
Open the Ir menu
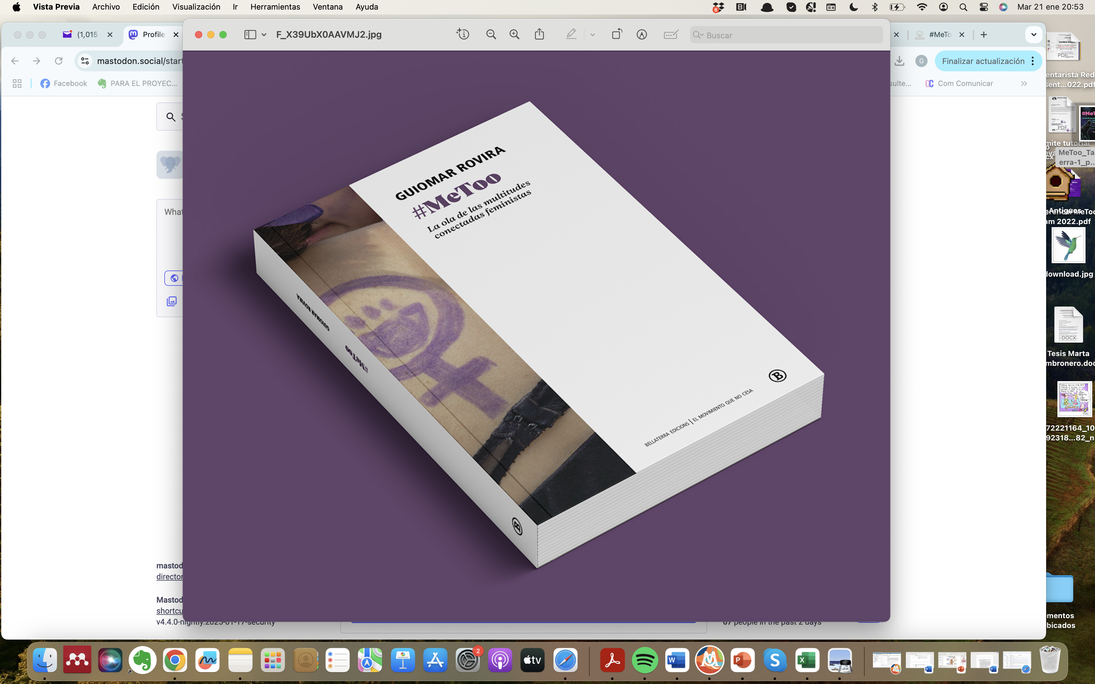tap(235, 7)
